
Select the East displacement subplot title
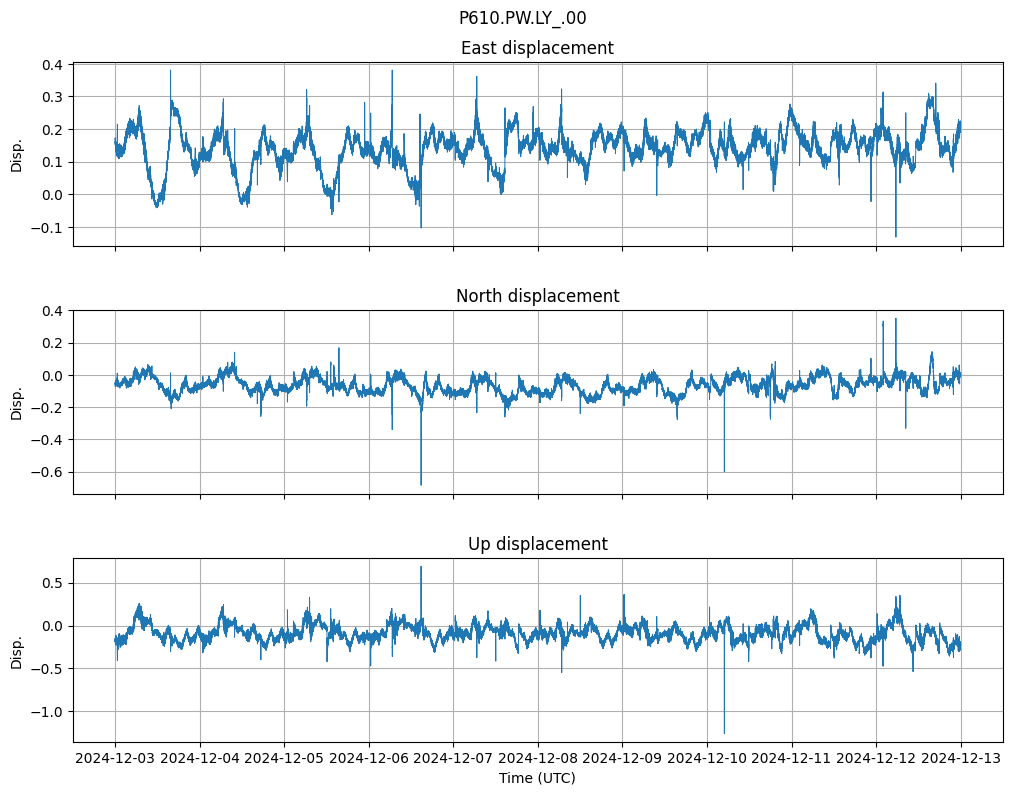pos(537,48)
